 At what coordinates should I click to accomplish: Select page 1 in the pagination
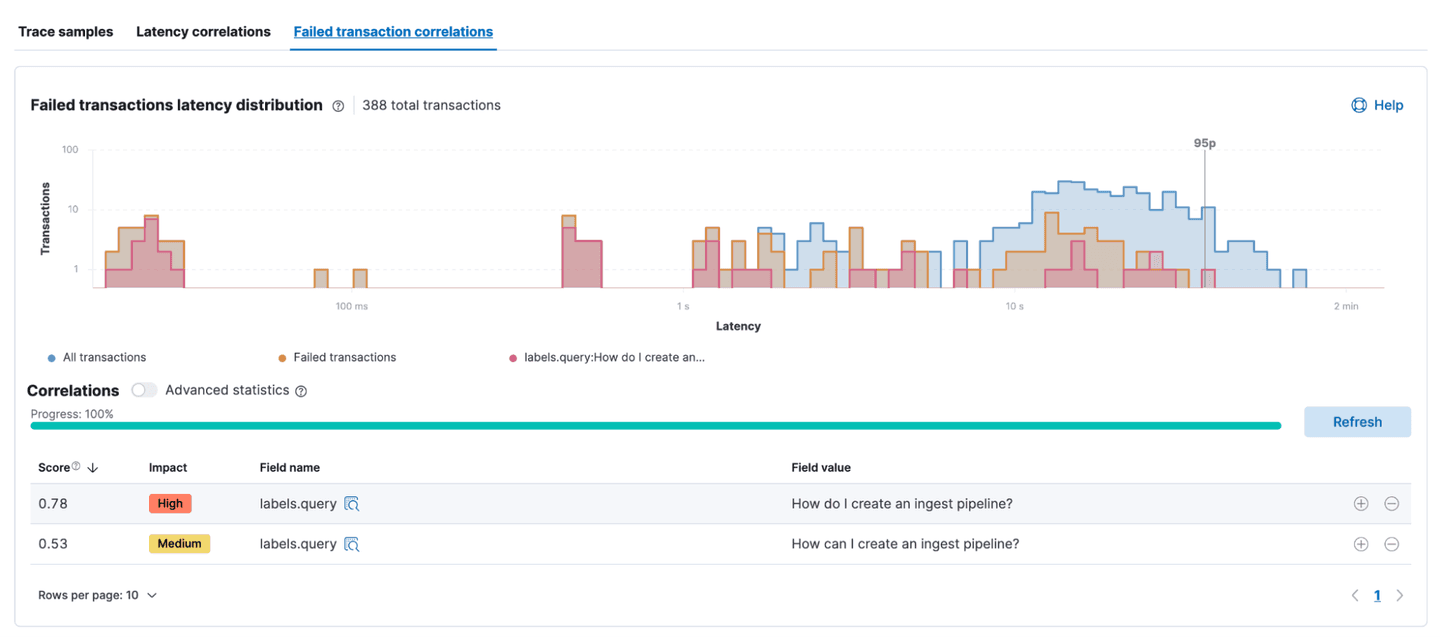[x=1377, y=595]
